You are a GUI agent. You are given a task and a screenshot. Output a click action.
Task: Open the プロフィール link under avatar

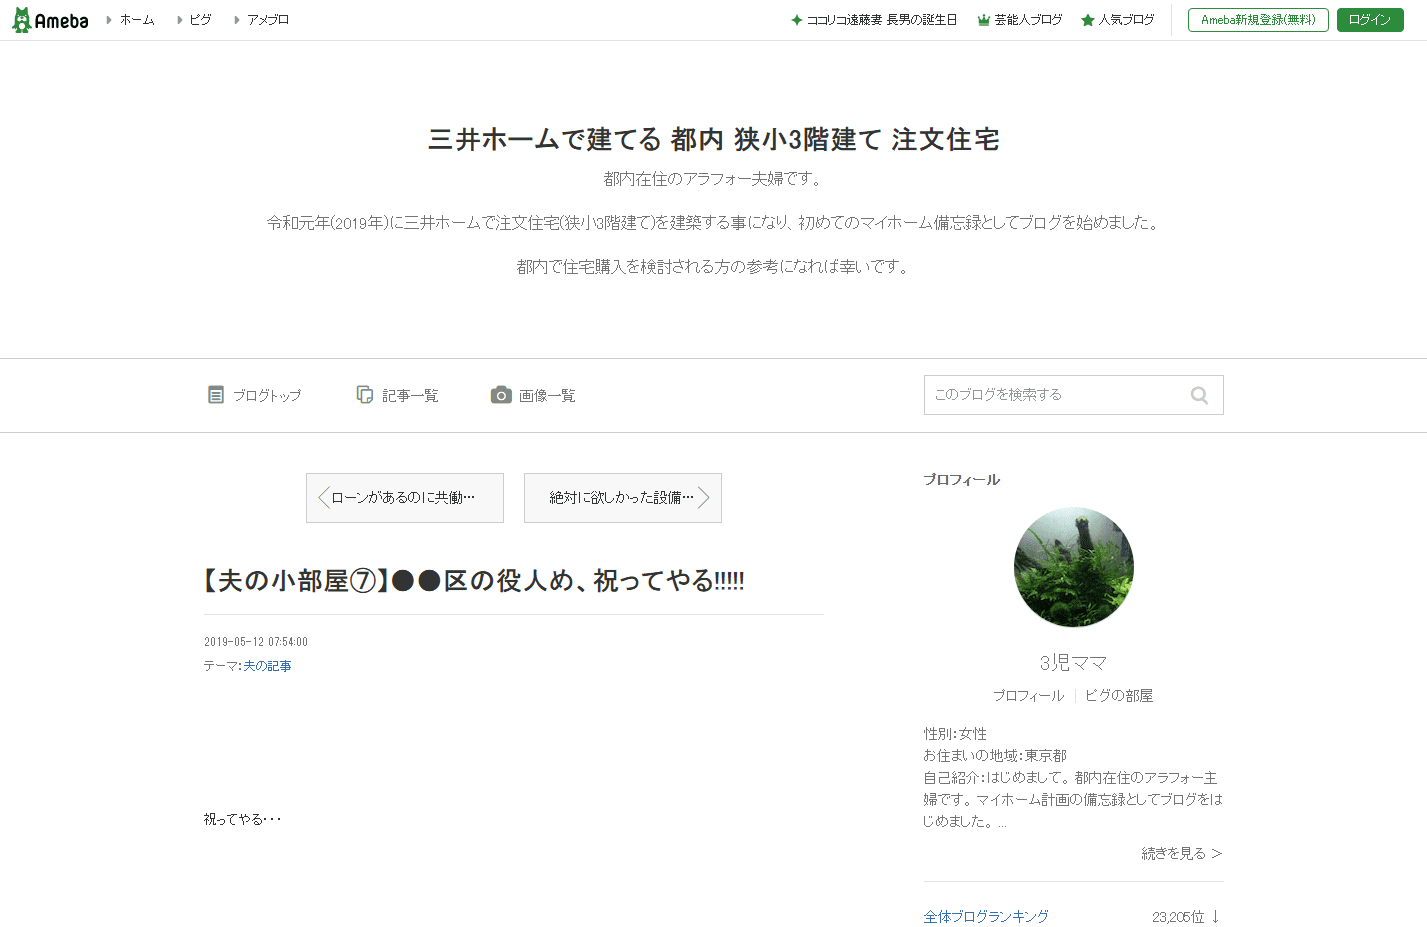pos(1028,696)
